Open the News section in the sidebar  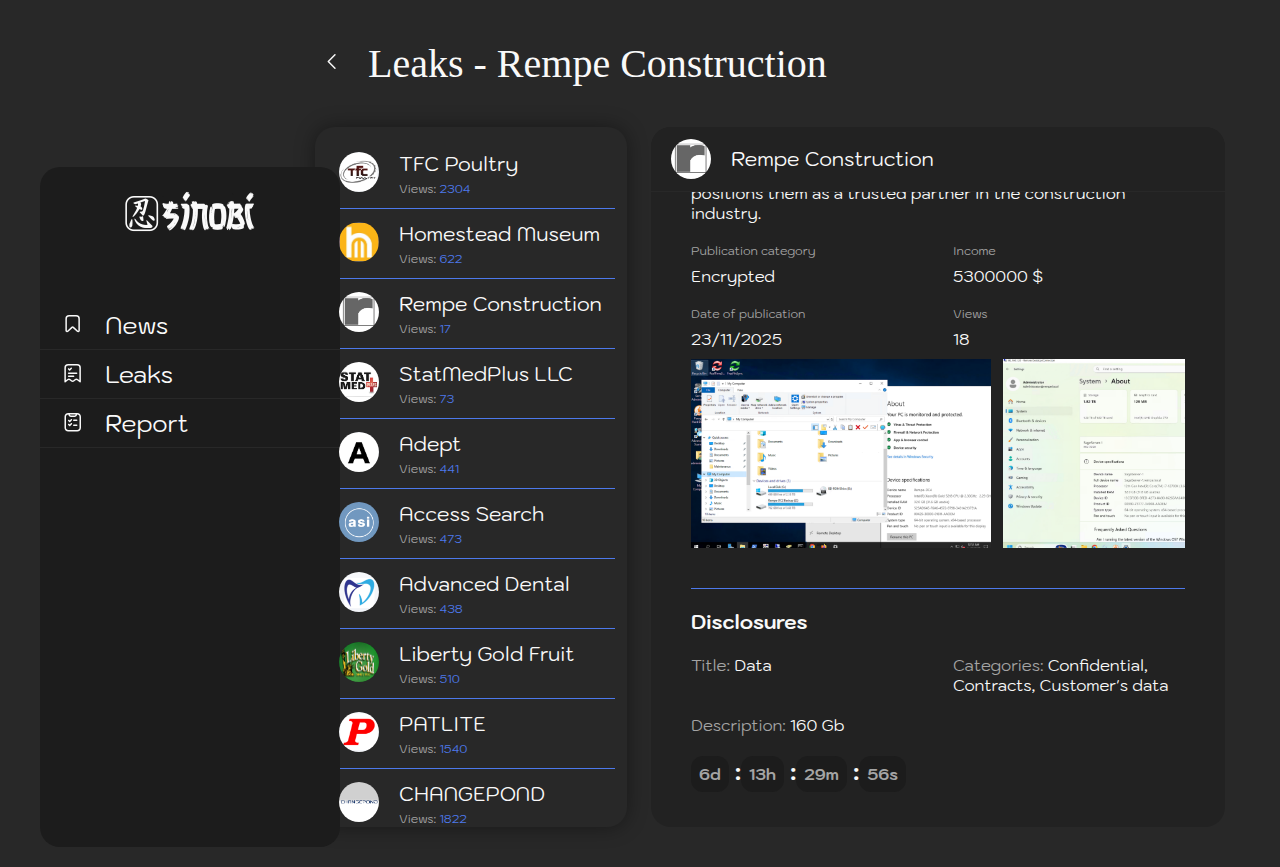[136, 326]
